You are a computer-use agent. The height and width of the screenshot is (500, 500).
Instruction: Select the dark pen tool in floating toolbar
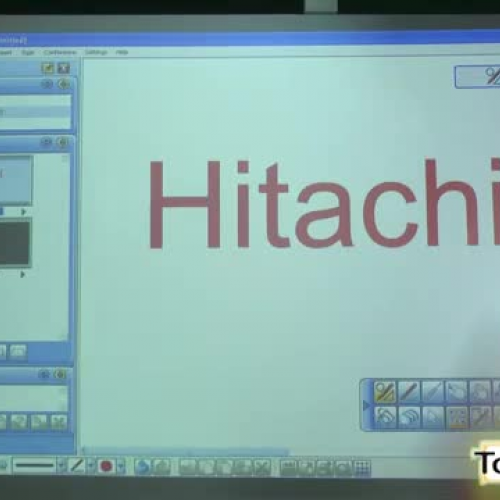point(409,391)
